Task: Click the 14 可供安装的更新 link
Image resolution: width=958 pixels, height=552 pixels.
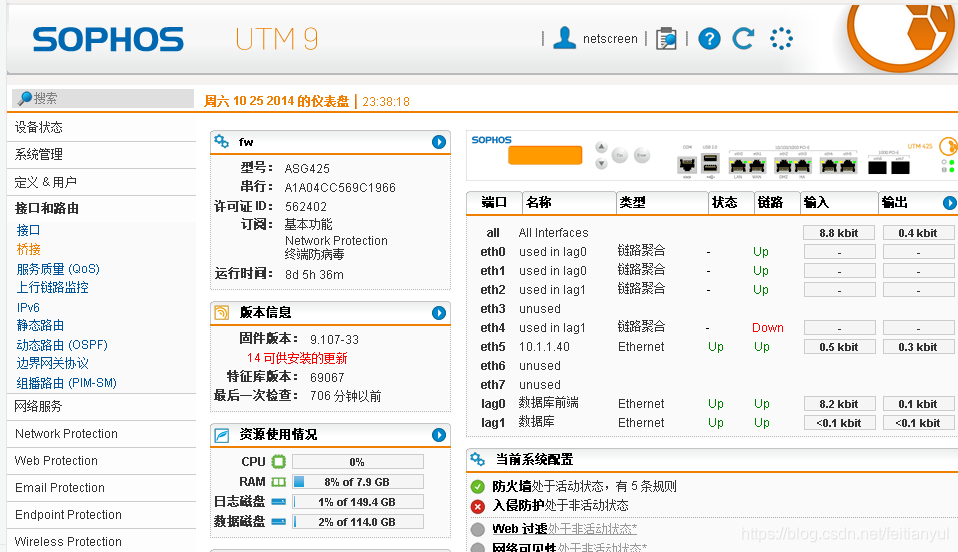Action: [x=297, y=358]
